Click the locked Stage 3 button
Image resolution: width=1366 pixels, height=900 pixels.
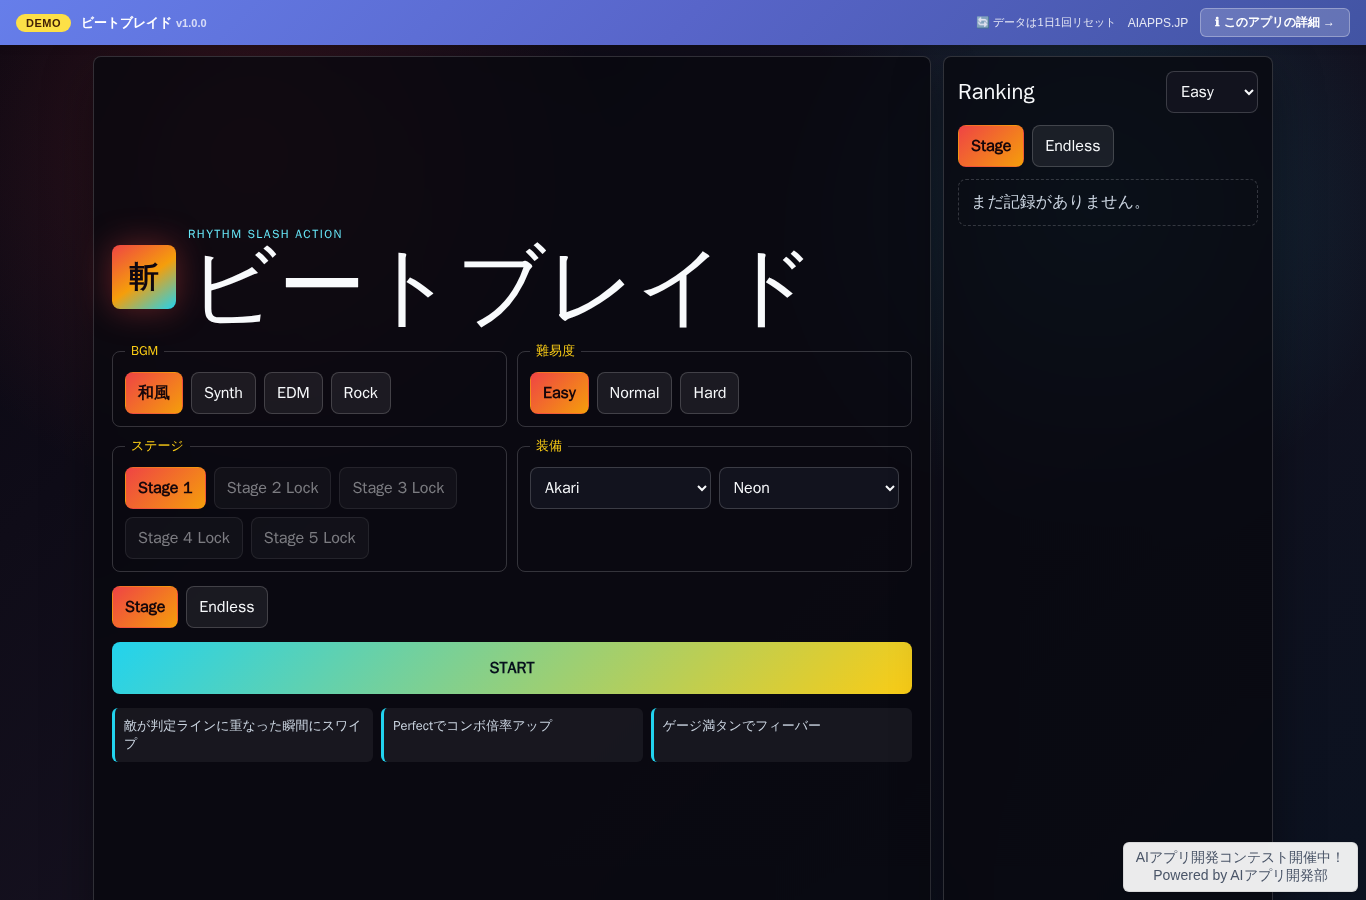tap(398, 488)
